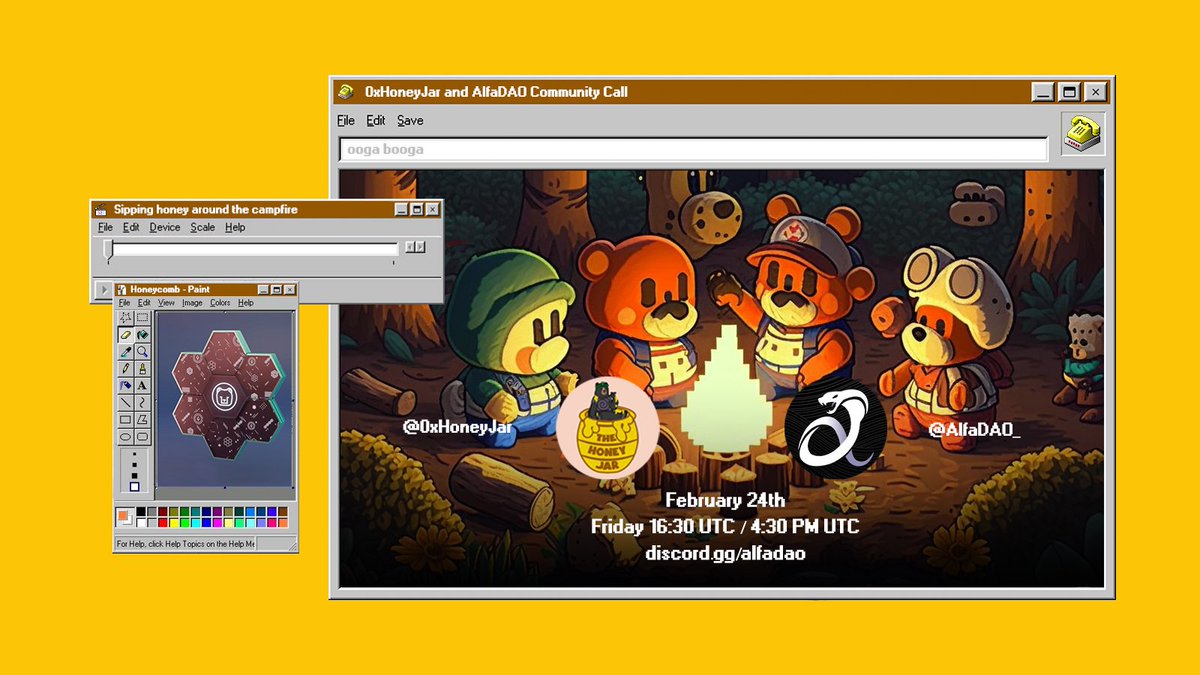Open File menu in the campfire player window

coord(105,227)
